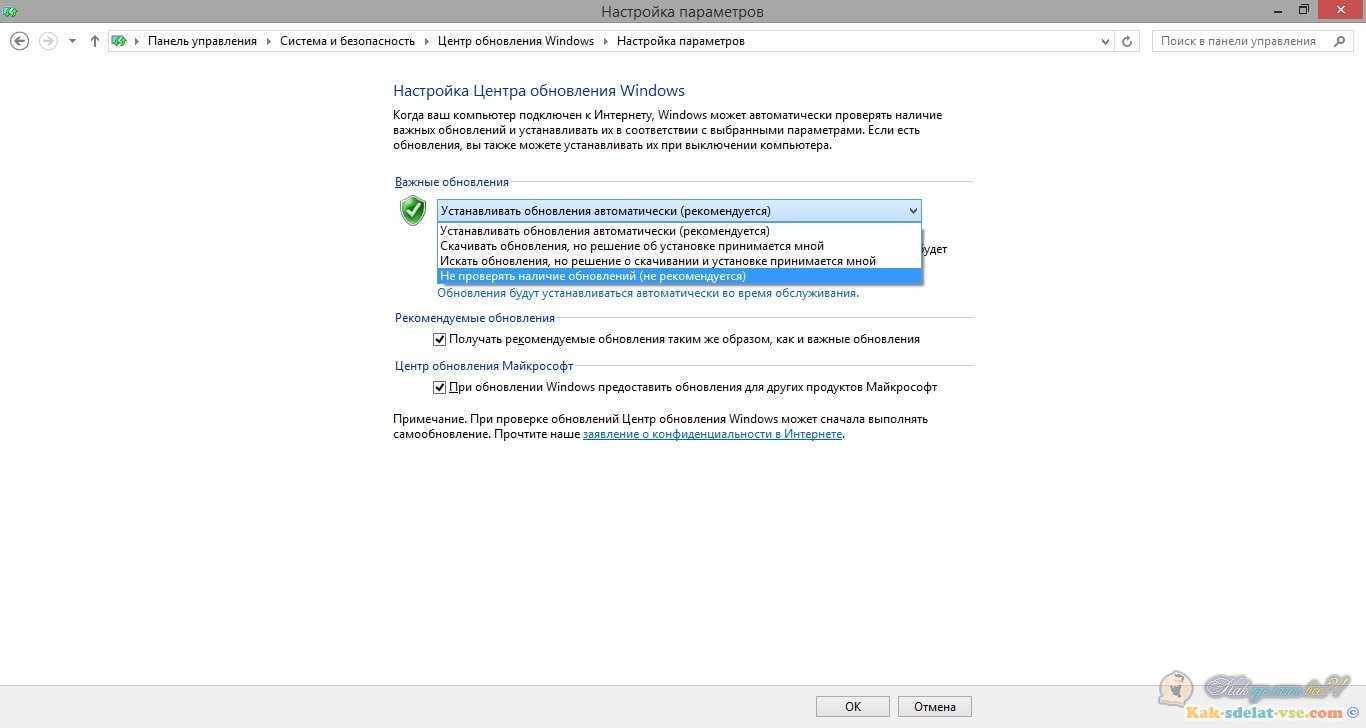Screen dimensions: 1366x728
Task: Click the 'Важные обновления' section label
Action: point(452,182)
